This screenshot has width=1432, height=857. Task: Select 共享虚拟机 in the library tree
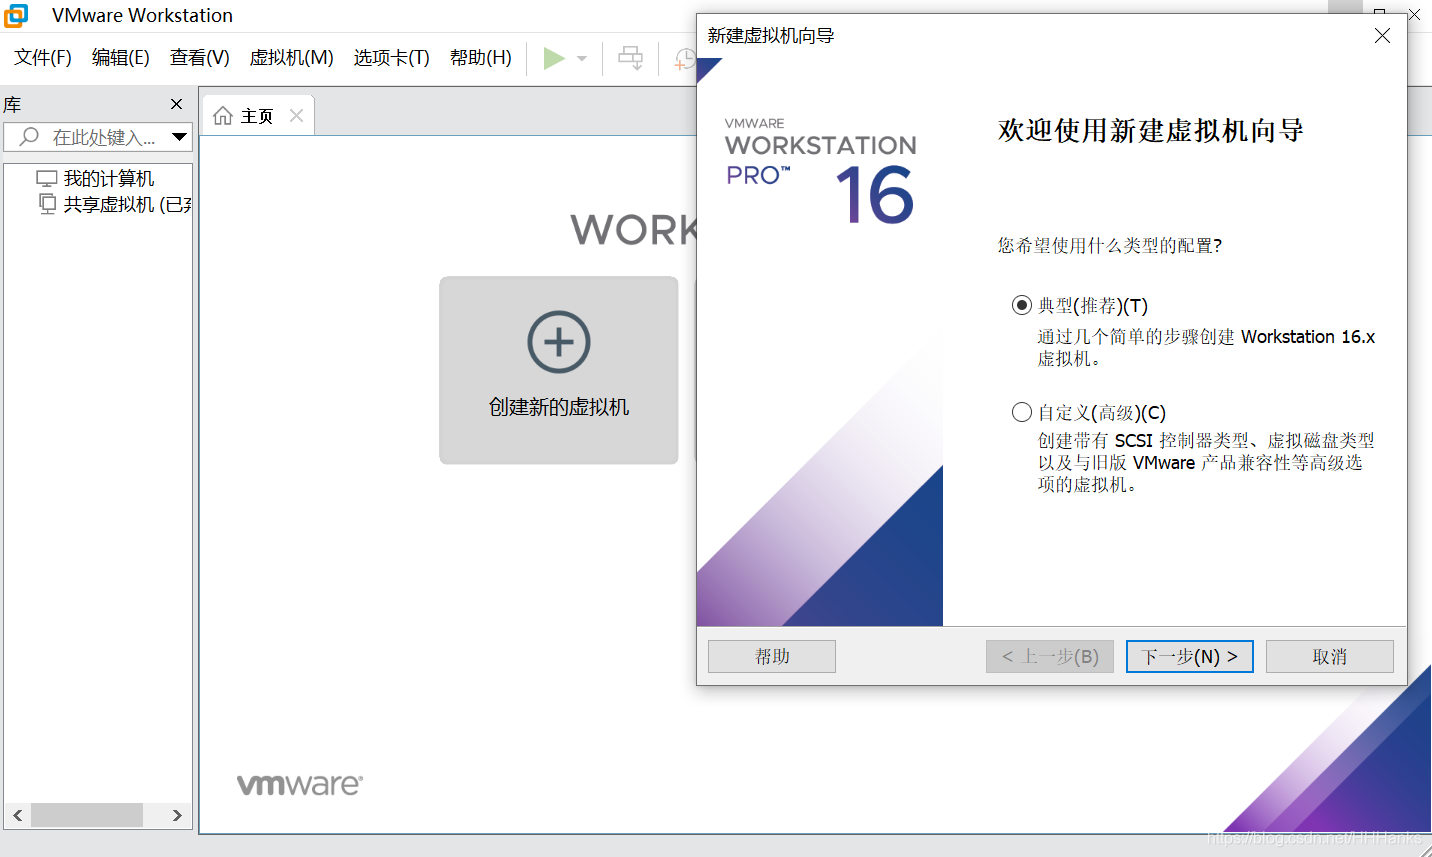coord(114,204)
